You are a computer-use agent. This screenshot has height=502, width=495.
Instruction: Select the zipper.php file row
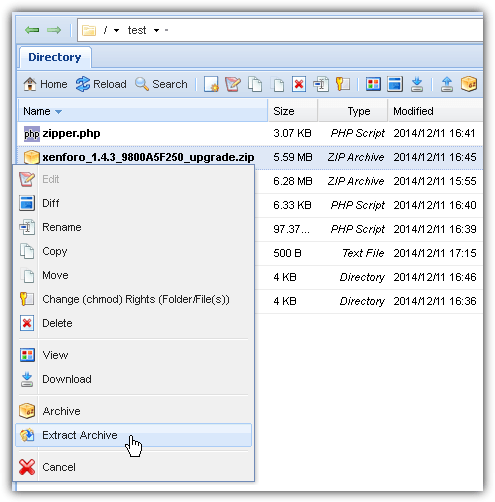pyautogui.click(x=250, y=134)
